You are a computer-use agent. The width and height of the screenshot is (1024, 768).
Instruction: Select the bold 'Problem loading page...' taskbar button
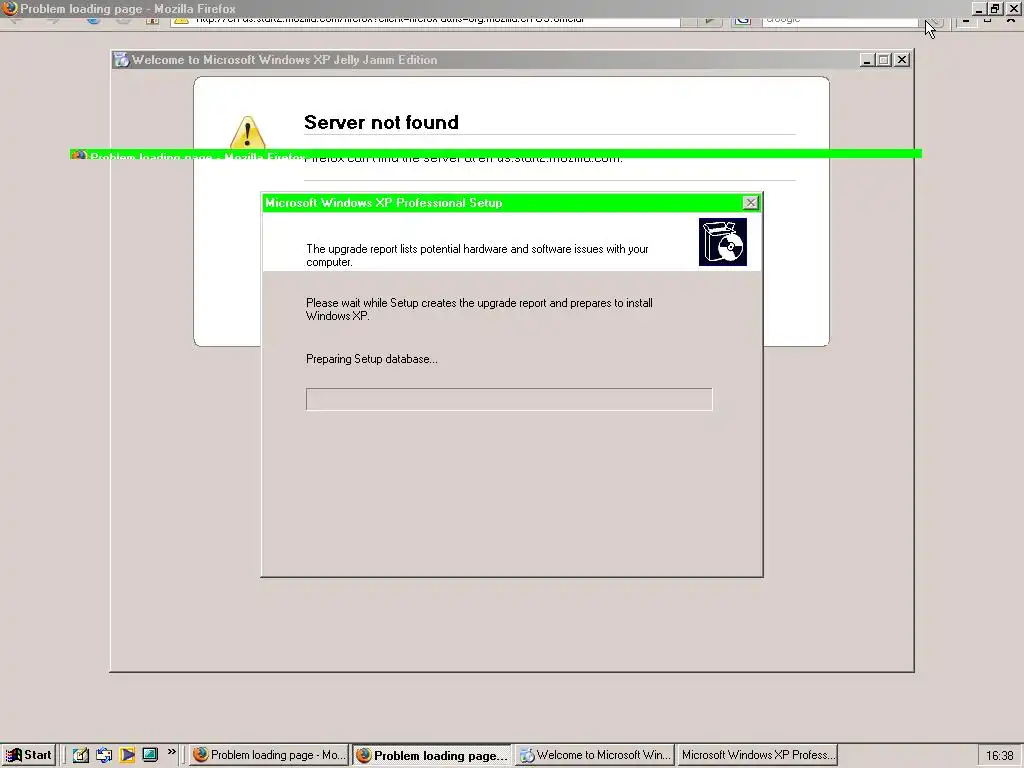coord(432,755)
